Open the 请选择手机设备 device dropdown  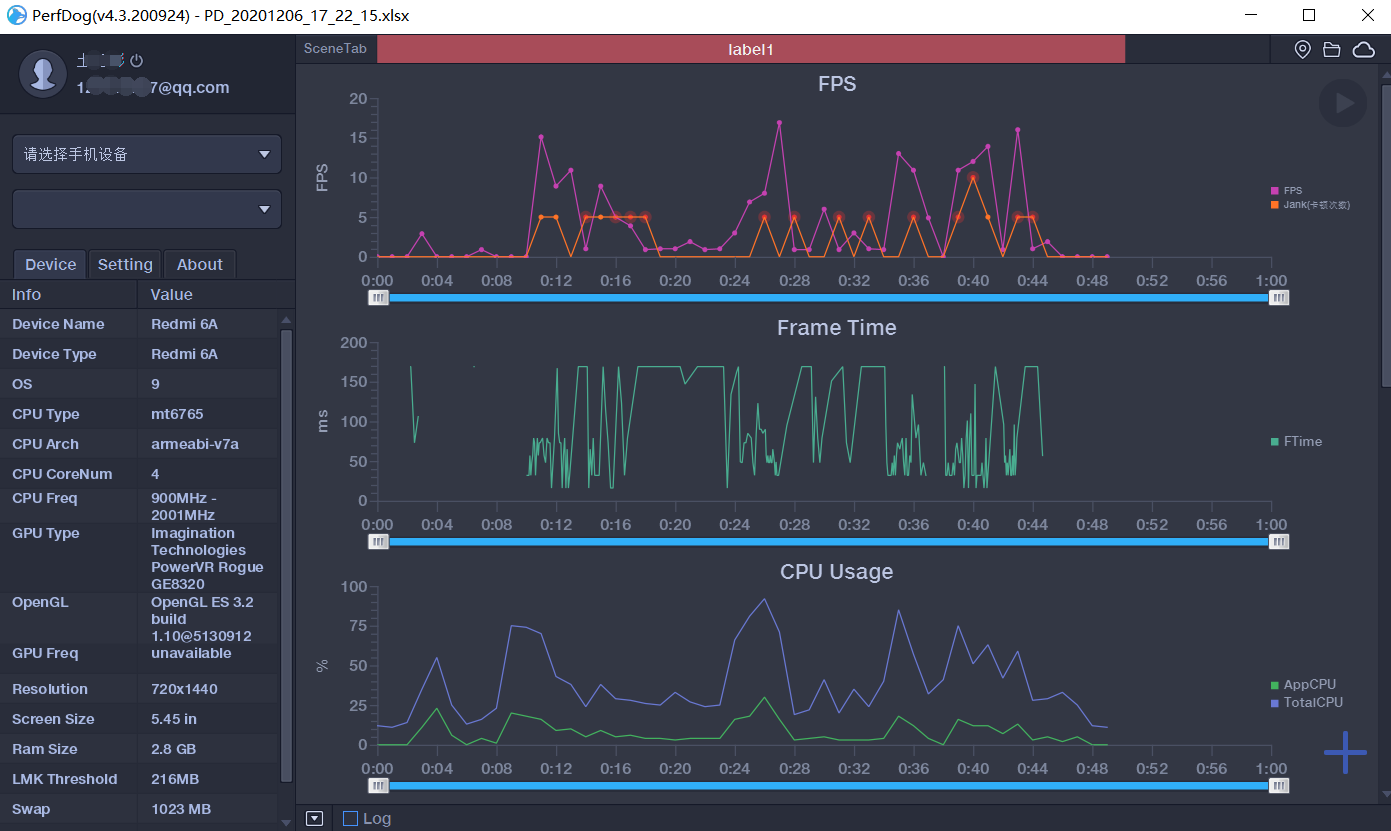[147, 154]
